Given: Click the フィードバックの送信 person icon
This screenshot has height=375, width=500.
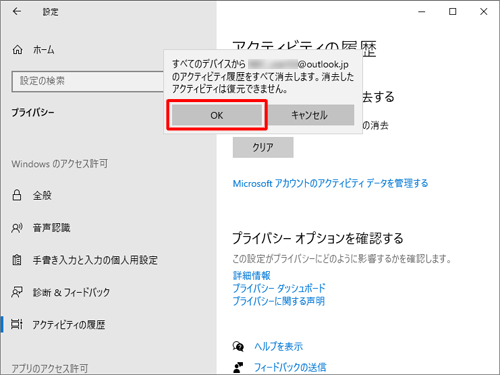Looking at the screenshot, I should tap(238, 367).
